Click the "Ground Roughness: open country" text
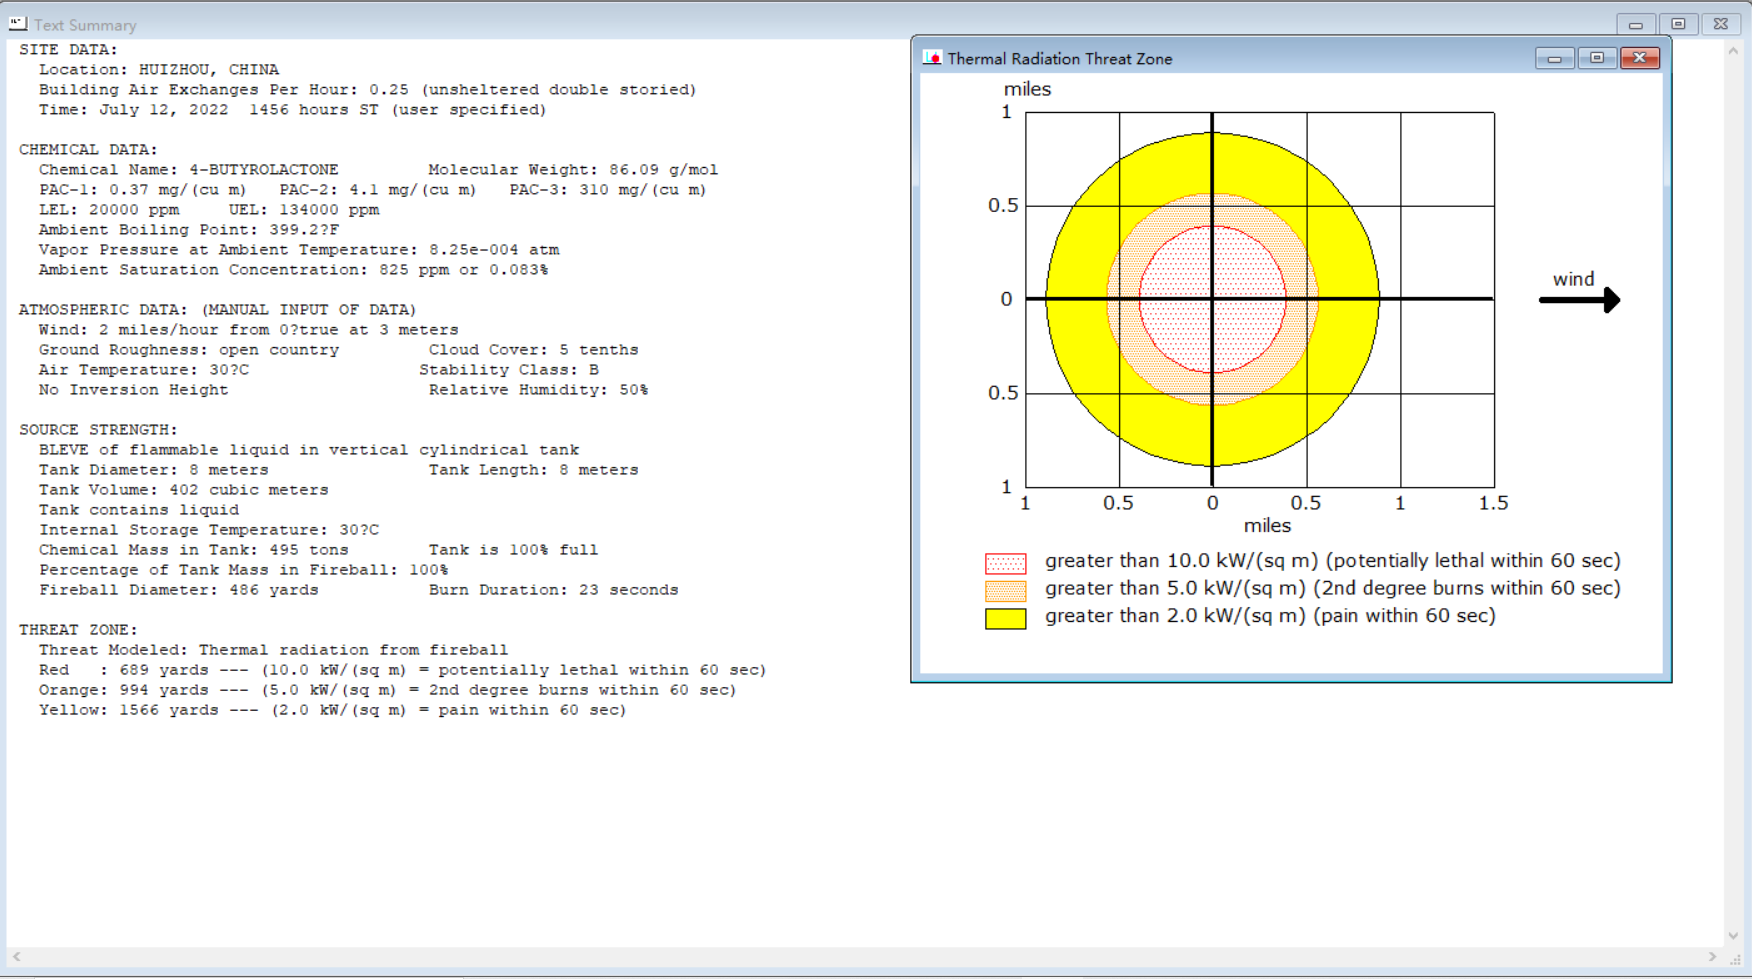The width and height of the screenshot is (1752, 979). point(189,350)
